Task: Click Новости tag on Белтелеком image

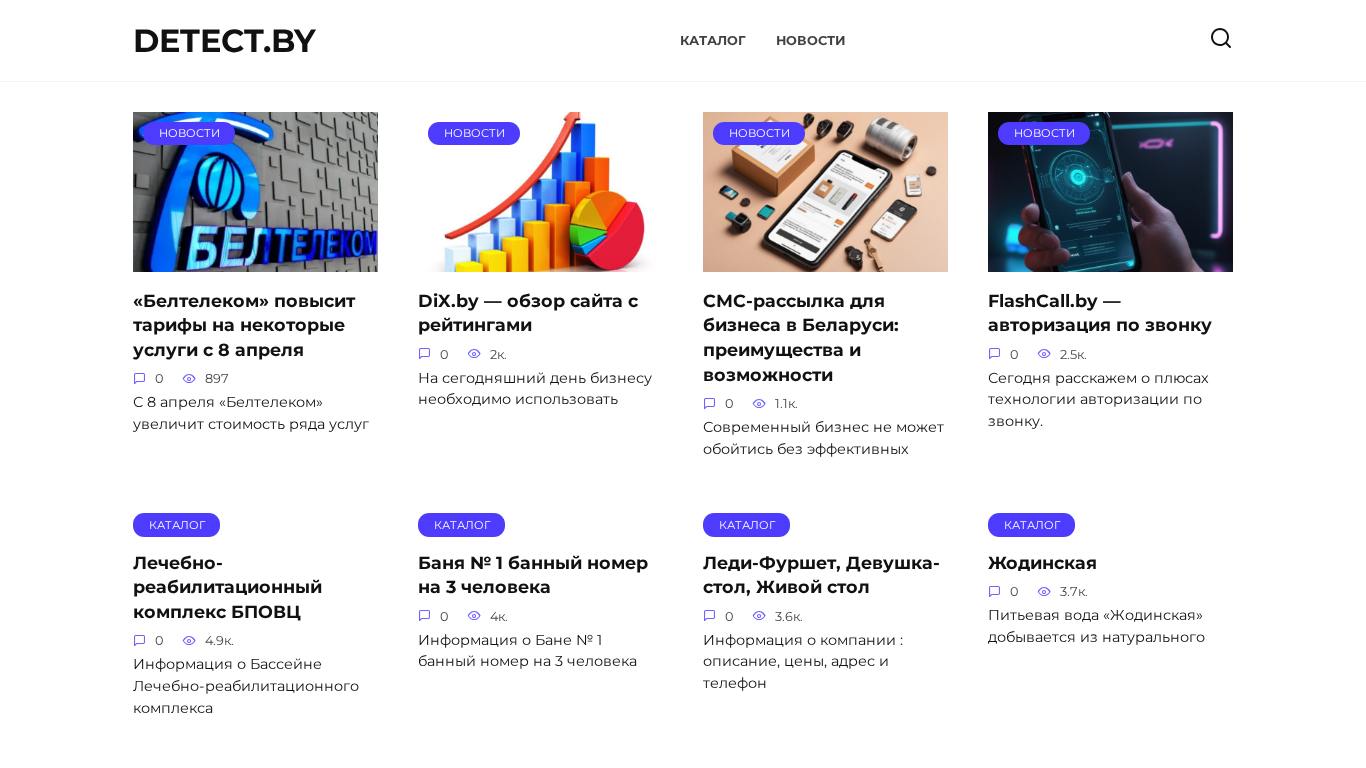Action: pos(189,133)
